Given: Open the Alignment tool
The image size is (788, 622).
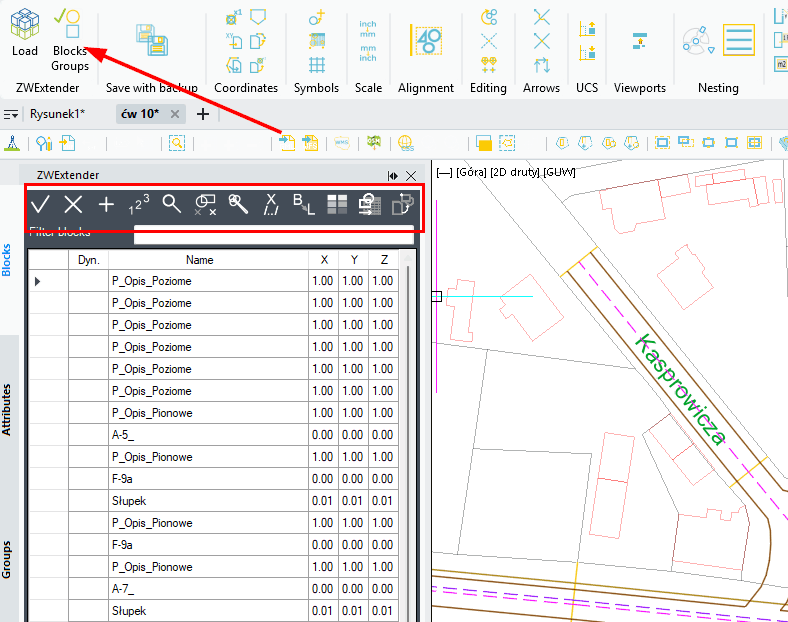Looking at the screenshot, I should pyautogui.click(x=426, y=40).
